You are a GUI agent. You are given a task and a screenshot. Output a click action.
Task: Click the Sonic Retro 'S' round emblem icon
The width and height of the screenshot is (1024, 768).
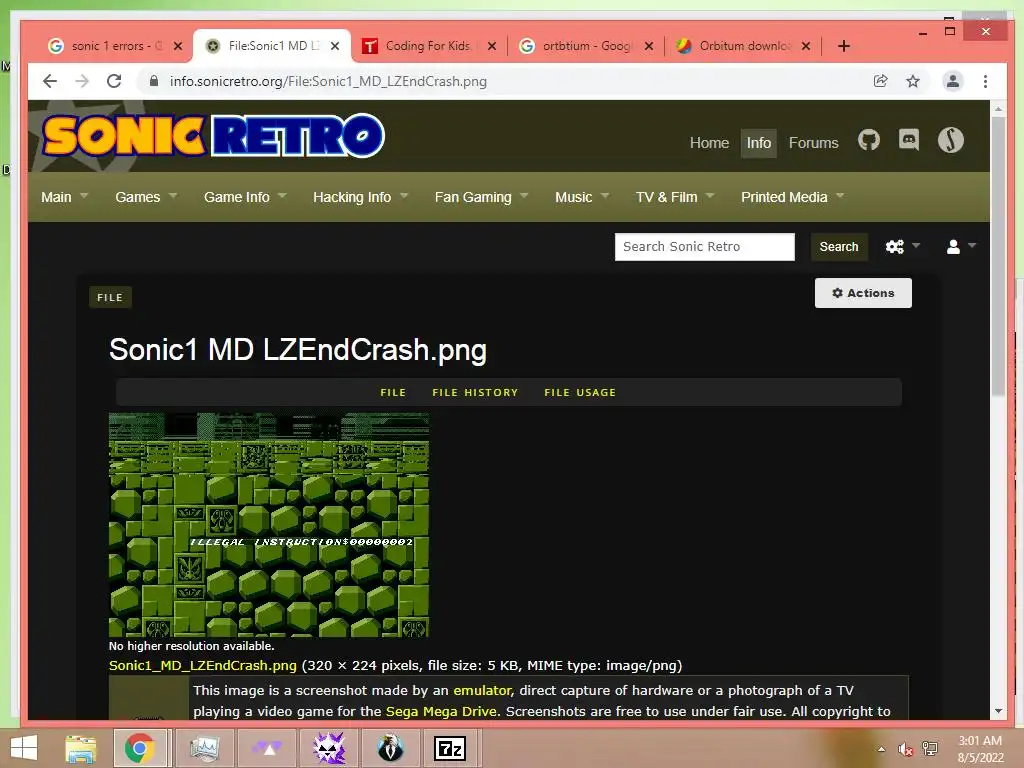coord(950,140)
